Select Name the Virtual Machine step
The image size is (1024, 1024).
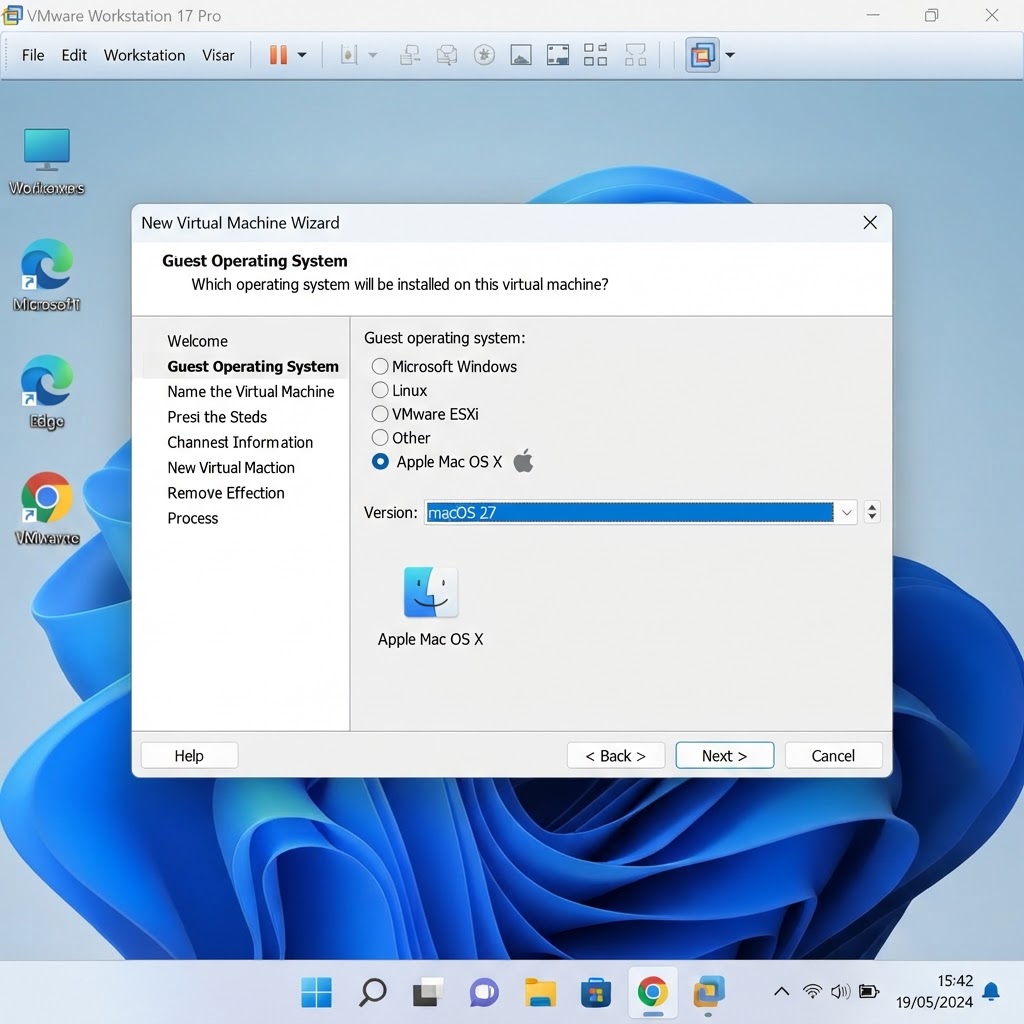coord(251,392)
